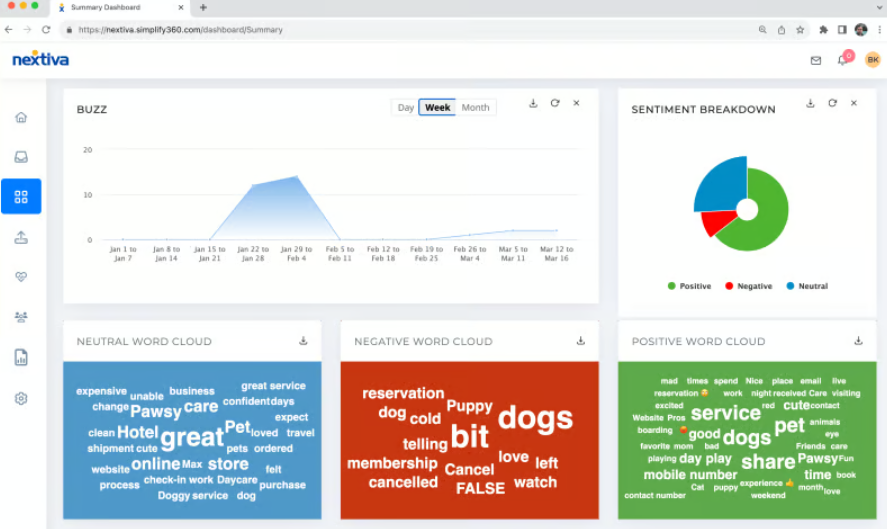The width and height of the screenshot is (887, 529).
Task: Click the word 'great' in neutral cloud
Action: tap(192, 437)
